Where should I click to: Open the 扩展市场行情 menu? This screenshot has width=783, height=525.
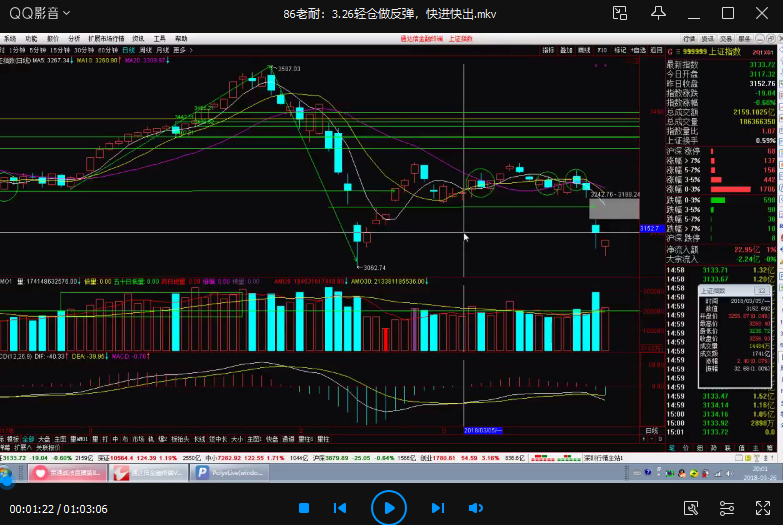[106, 39]
